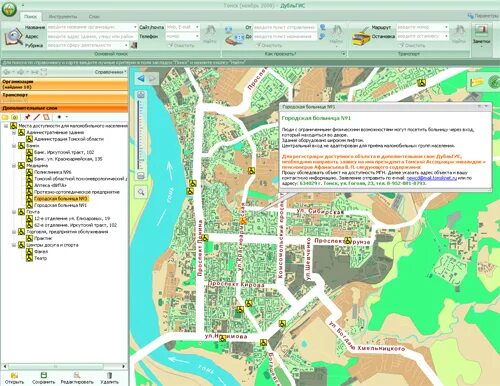500x386 pixels.
Task: Collapse the Почта tree group
Action: pyautogui.click(x=14, y=212)
